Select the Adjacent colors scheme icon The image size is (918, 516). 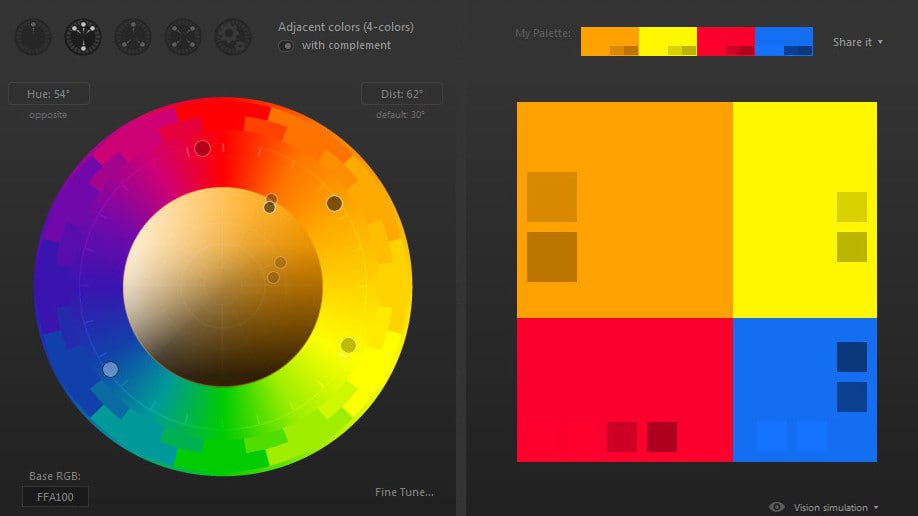click(x=83, y=37)
